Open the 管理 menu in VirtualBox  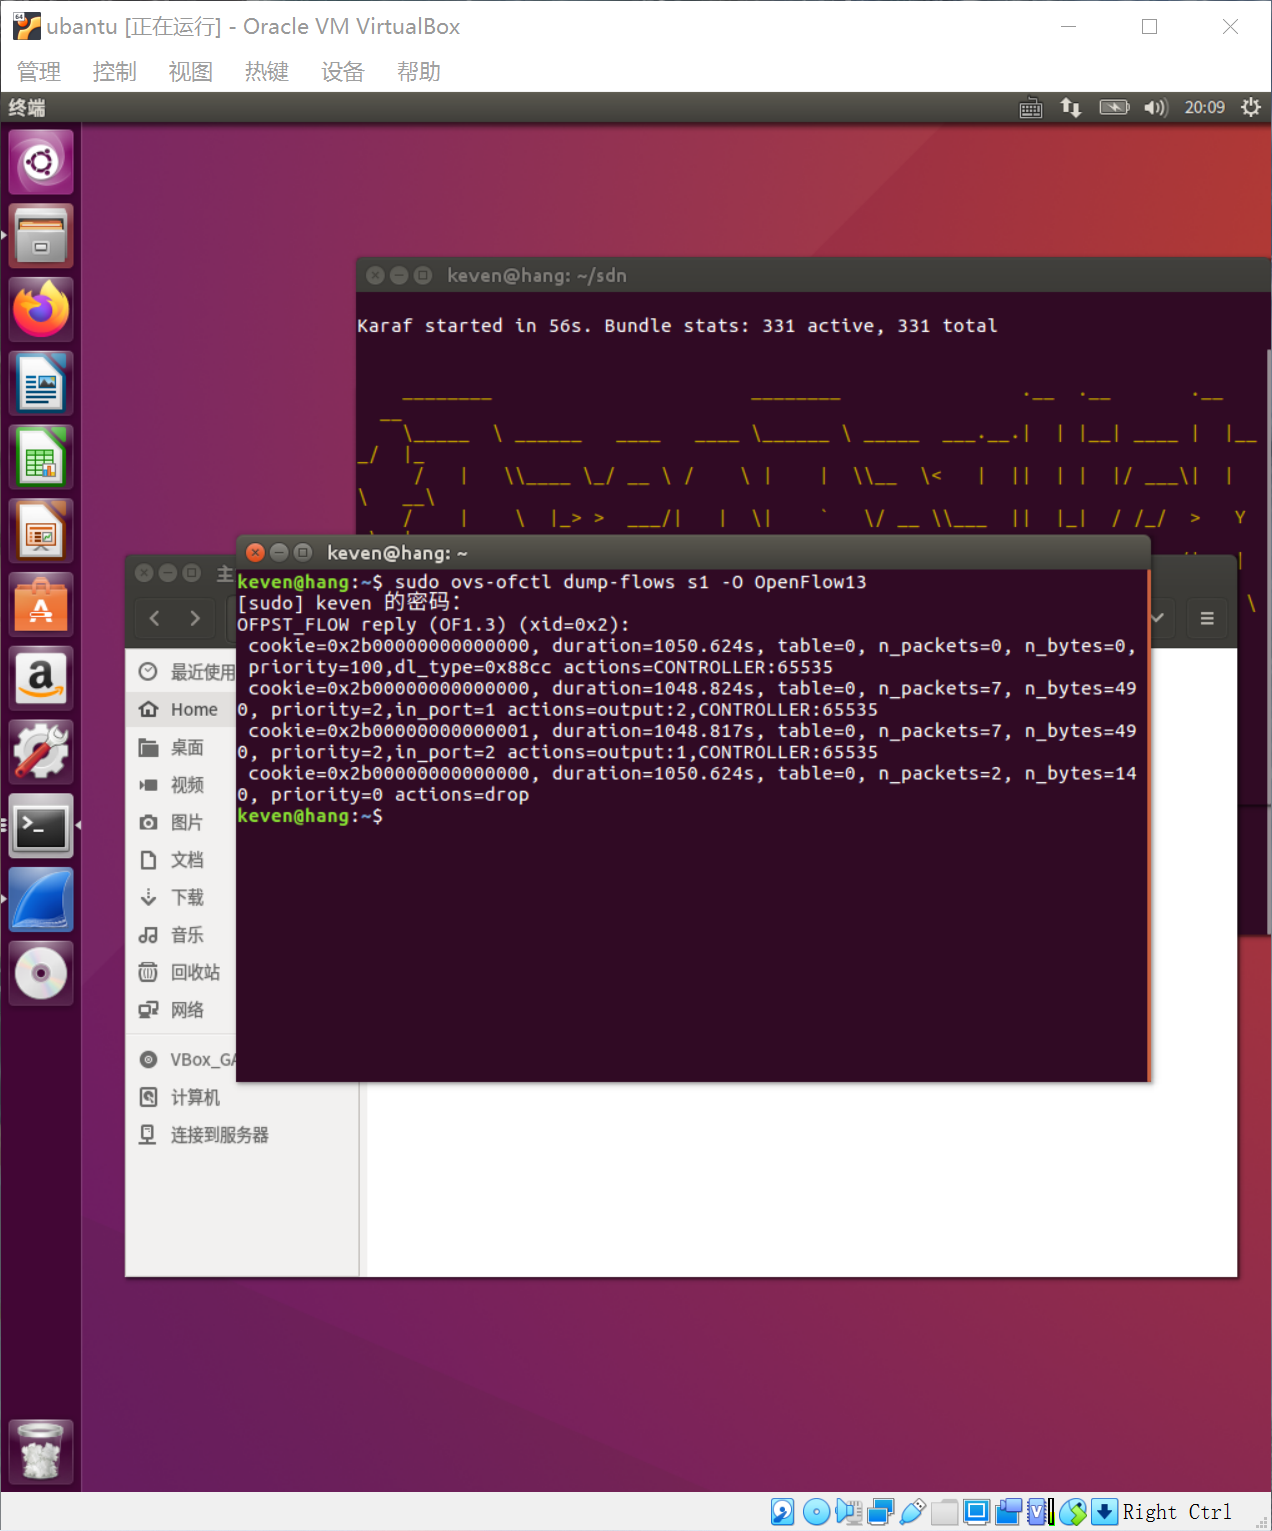point(39,72)
